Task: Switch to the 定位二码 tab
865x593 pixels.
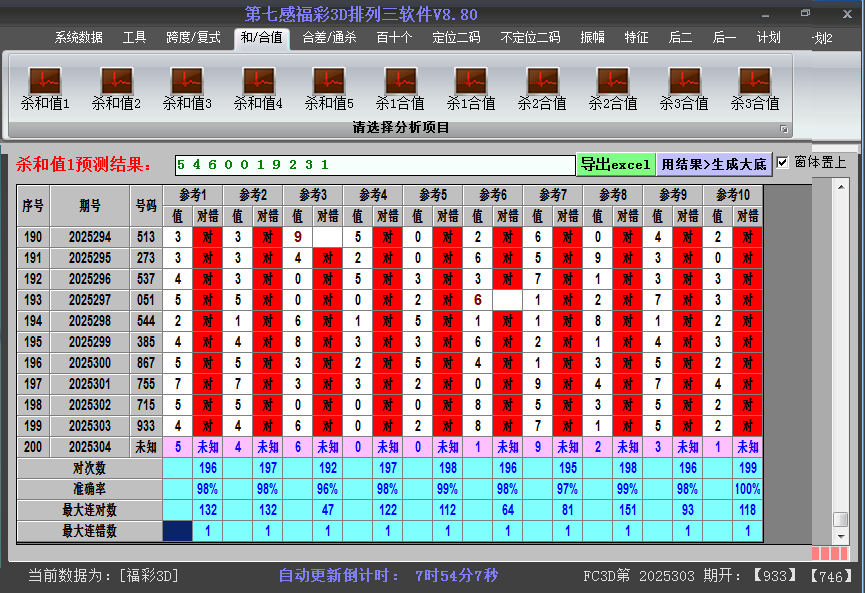Action: point(455,38)
